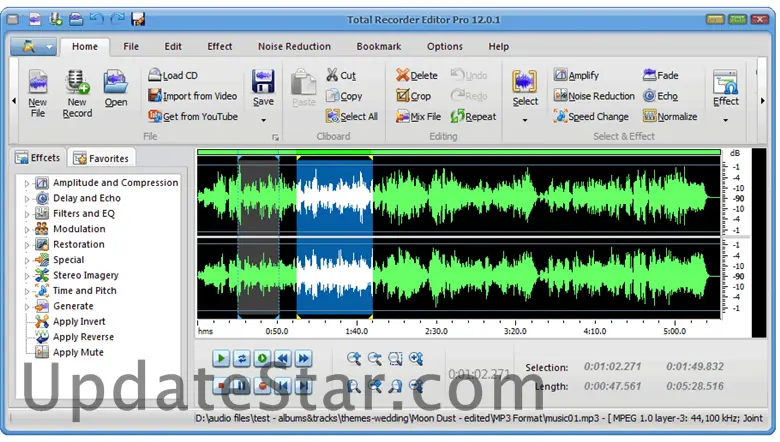Open the Speed Change effect
Viewport: 780px width, 442px height.
[591, 116]
